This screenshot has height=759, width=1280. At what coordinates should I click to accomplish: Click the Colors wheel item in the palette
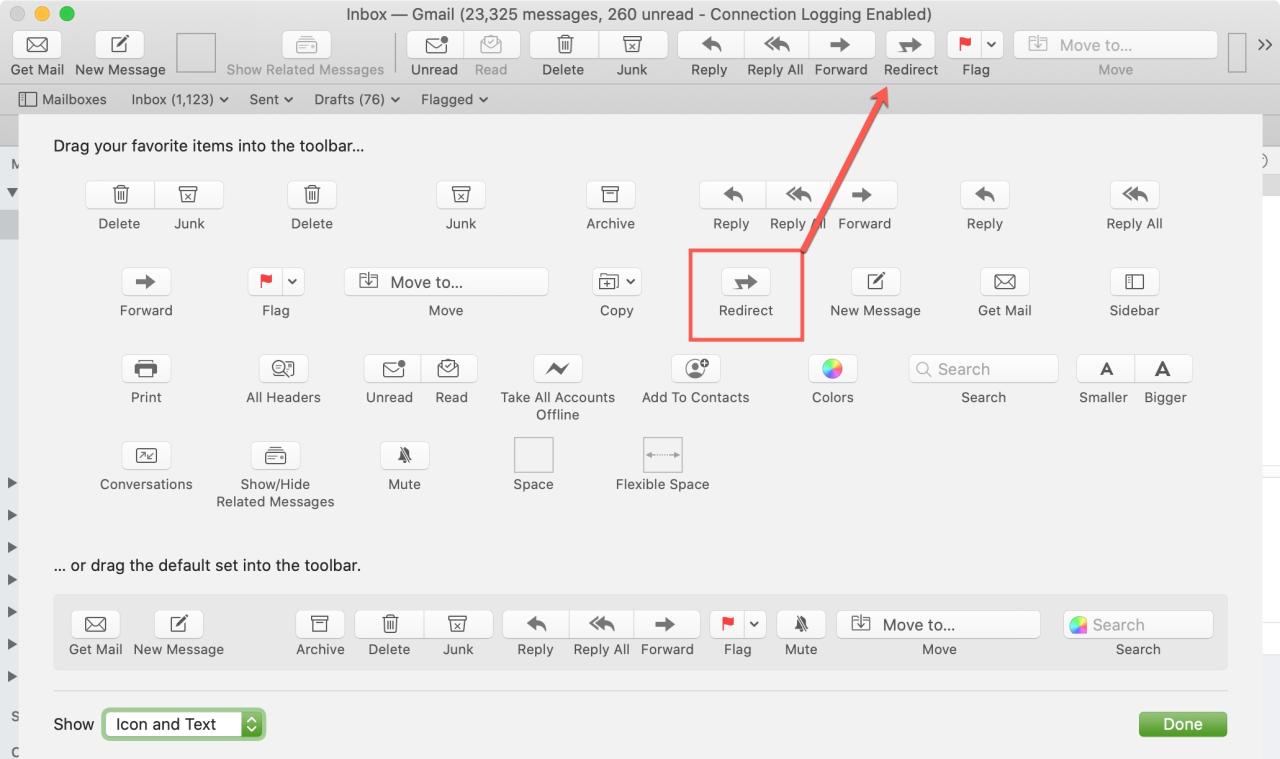(x=832, y=369)
